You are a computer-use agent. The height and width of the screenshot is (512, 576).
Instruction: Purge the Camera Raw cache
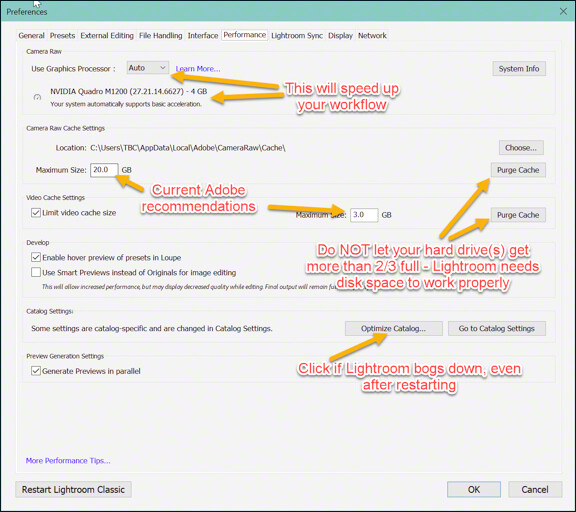click(518, 170)
